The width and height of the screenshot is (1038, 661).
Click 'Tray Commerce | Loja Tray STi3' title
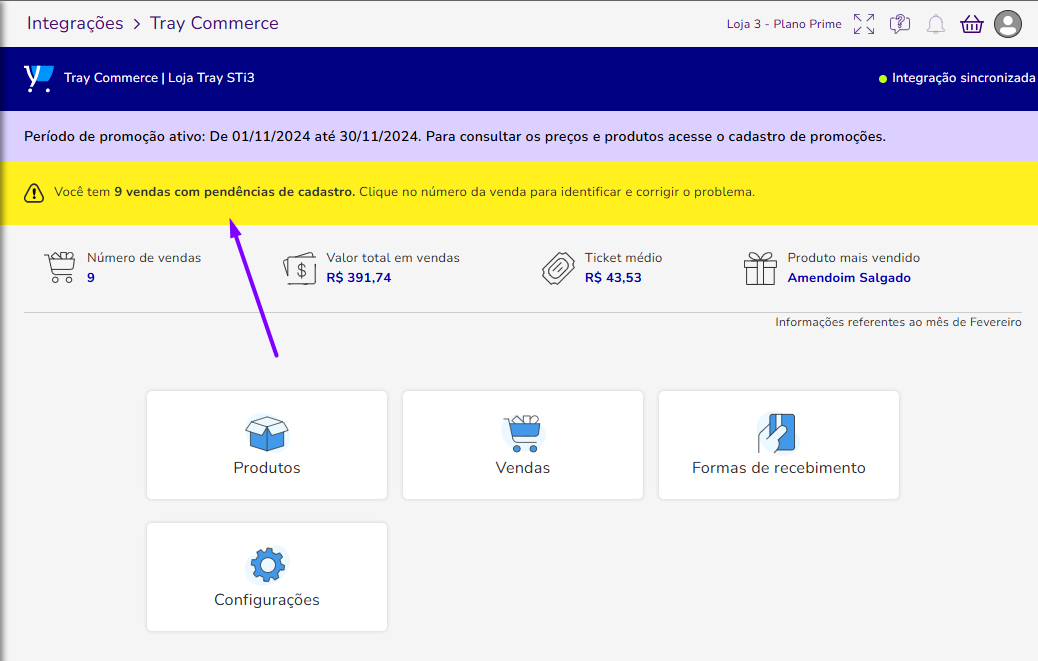[x=159, y=77]
